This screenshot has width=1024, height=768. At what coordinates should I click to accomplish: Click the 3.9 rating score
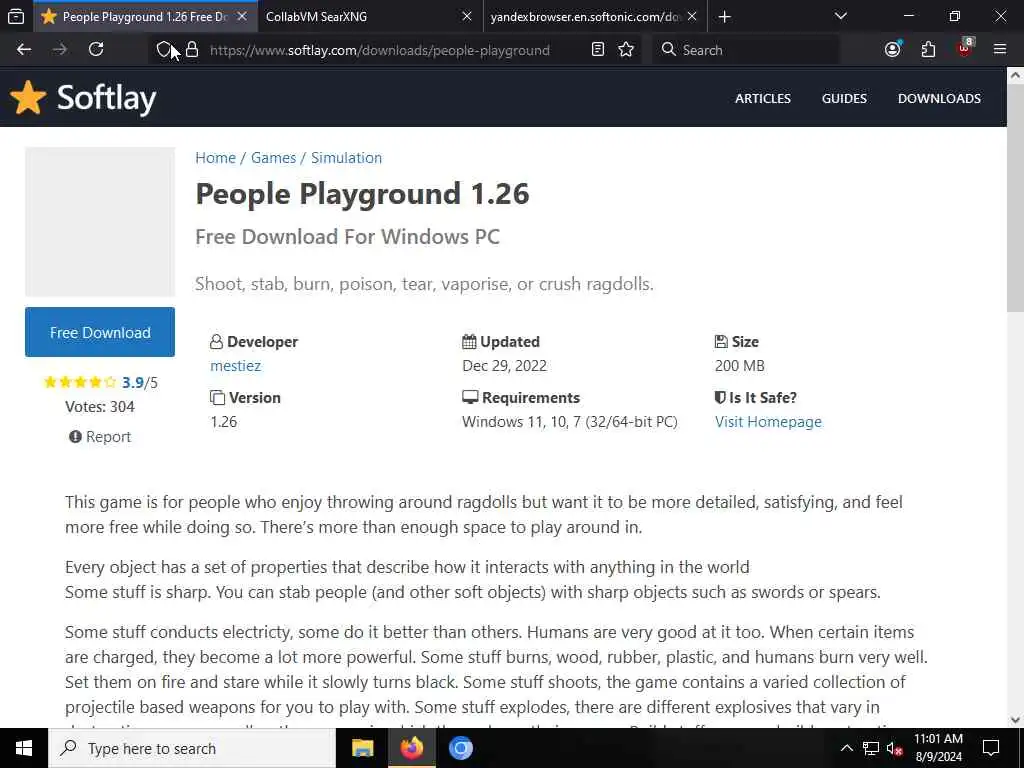click(x=133, y=383)
